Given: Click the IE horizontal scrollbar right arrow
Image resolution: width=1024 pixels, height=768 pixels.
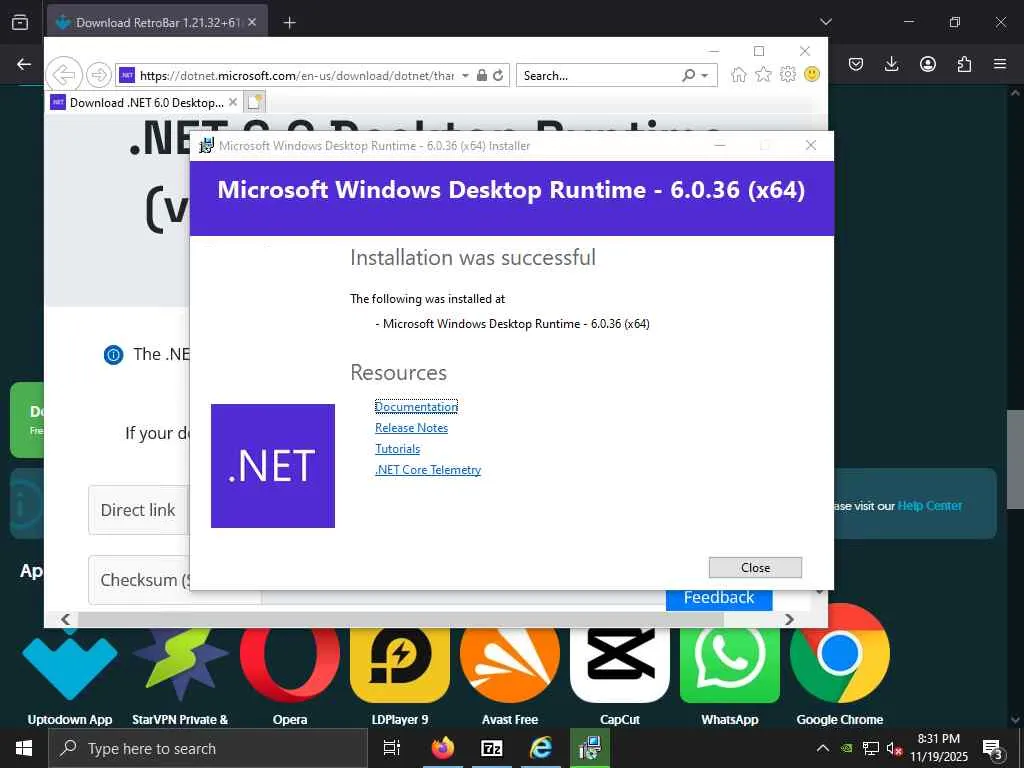Looking at the screenshot, I should (x=789, y=619).
